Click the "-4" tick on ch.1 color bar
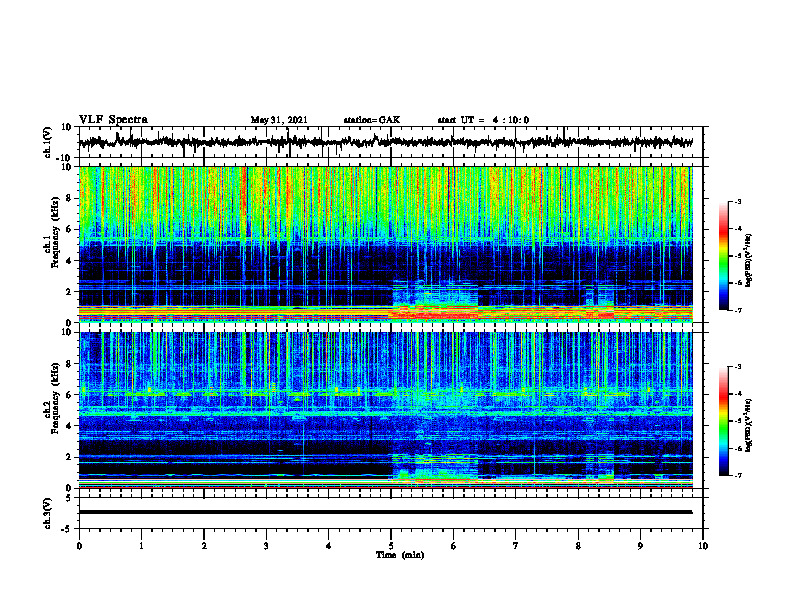Image resolution: width=792 pixels, height=612 pixels. (x=737, y=229)
